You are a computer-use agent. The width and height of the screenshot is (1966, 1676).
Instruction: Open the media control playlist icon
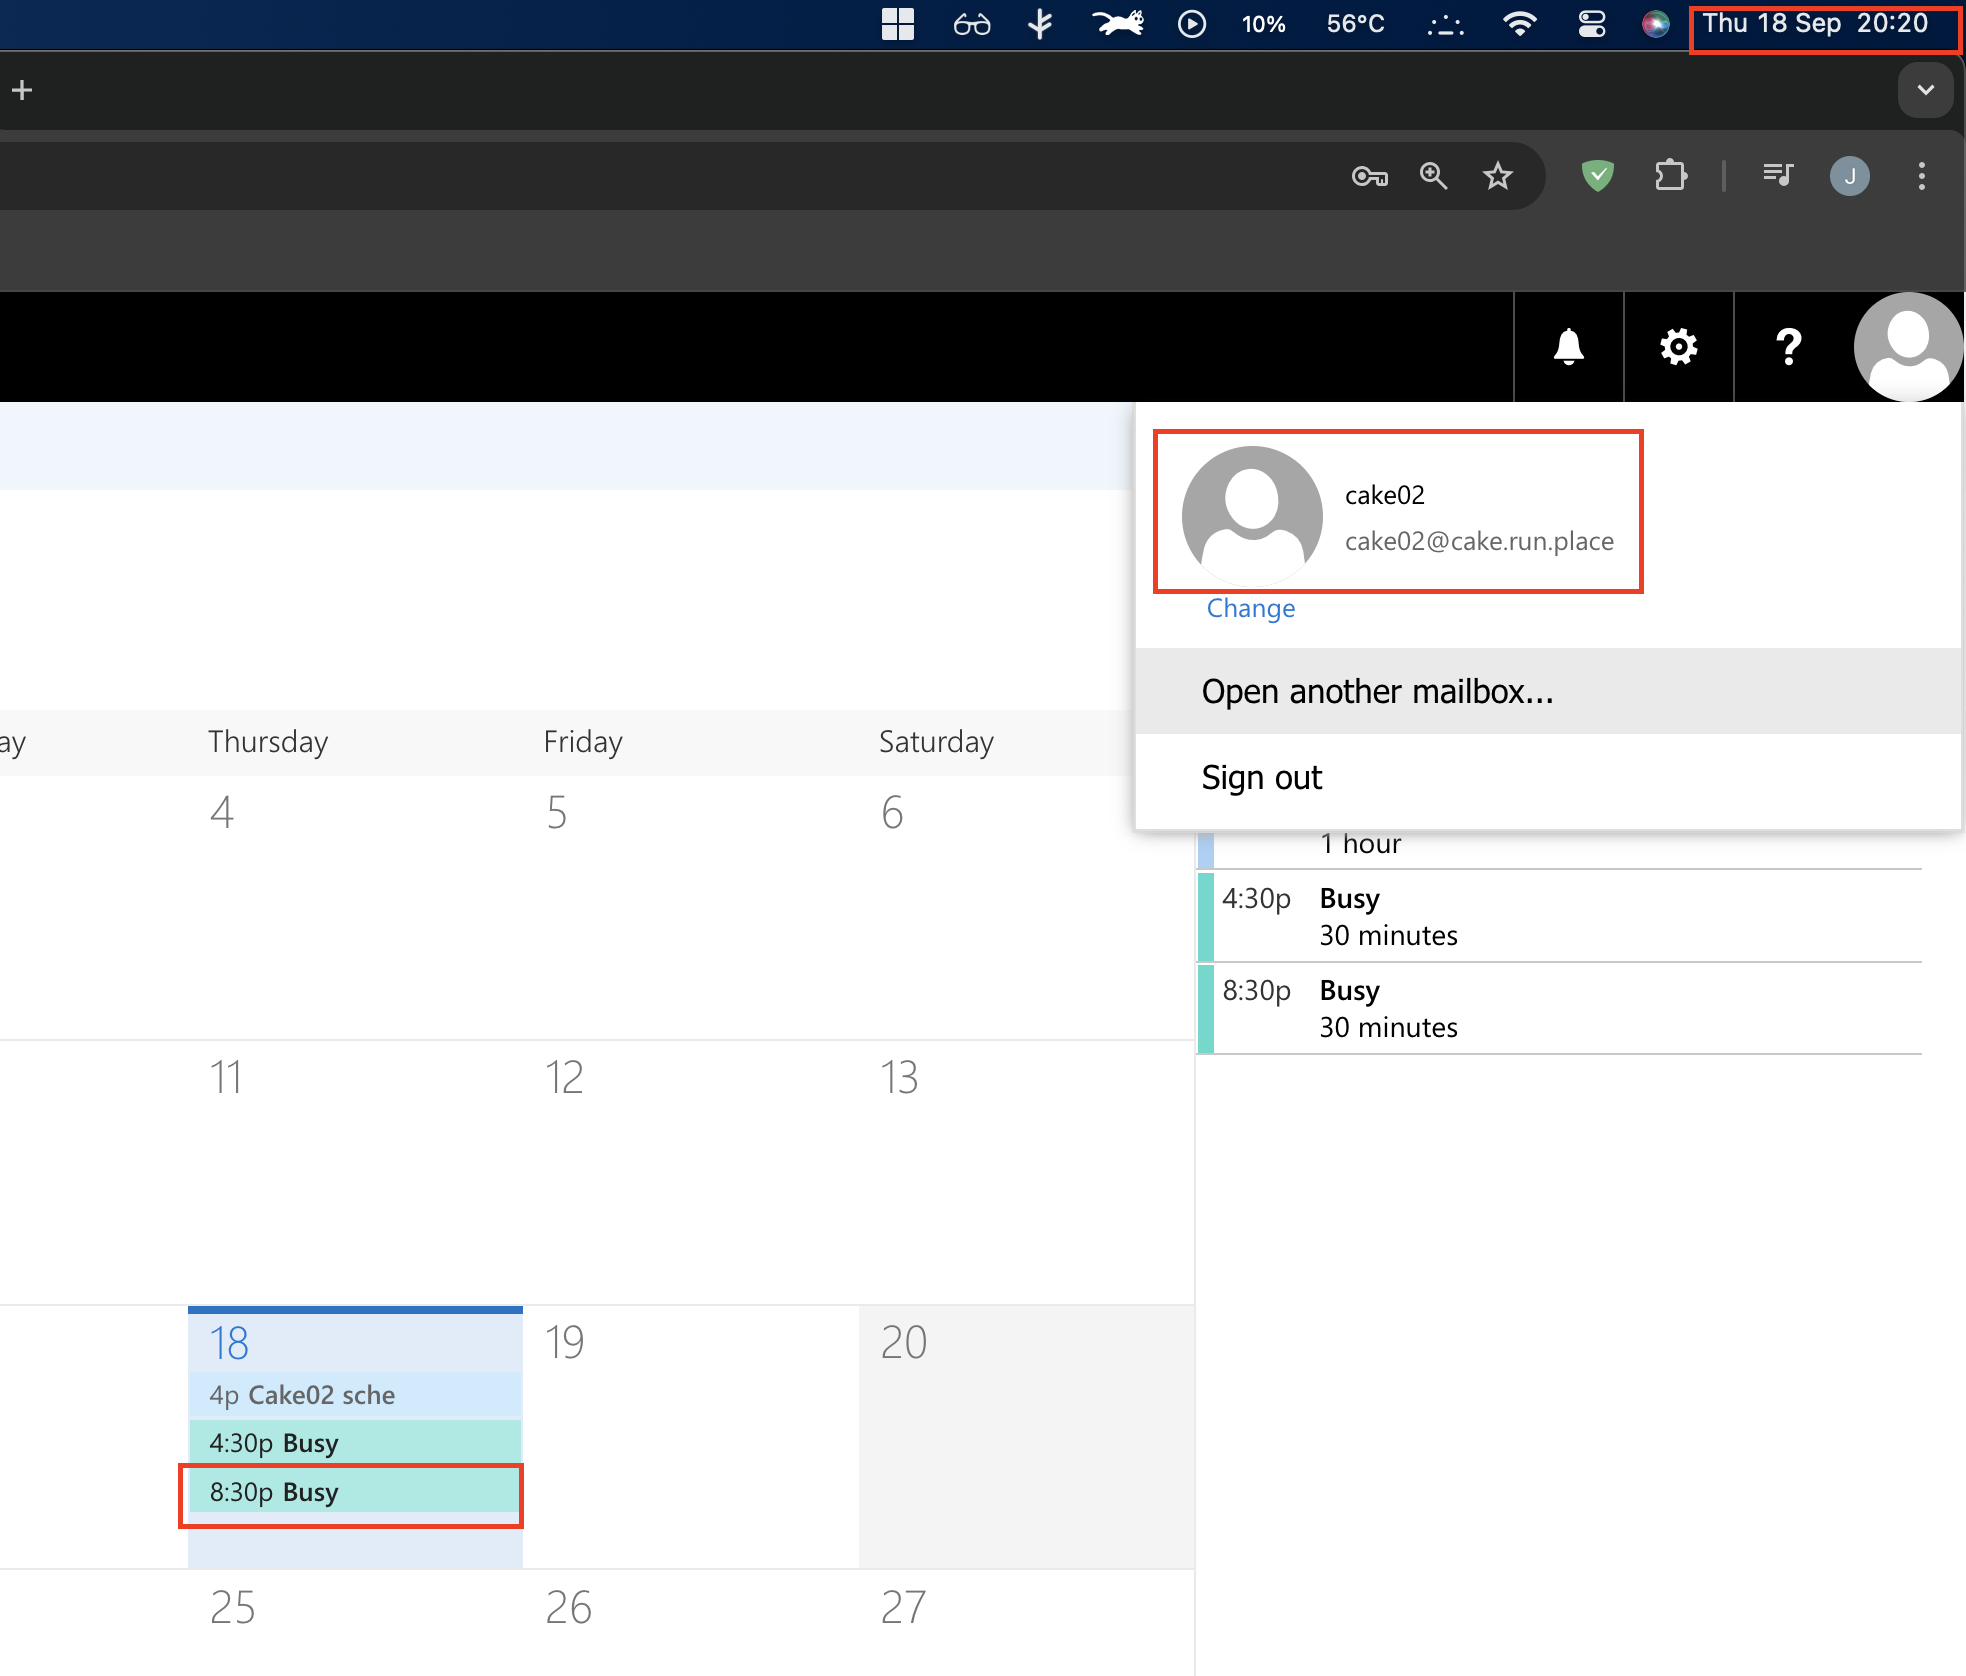pos(1778,177)
